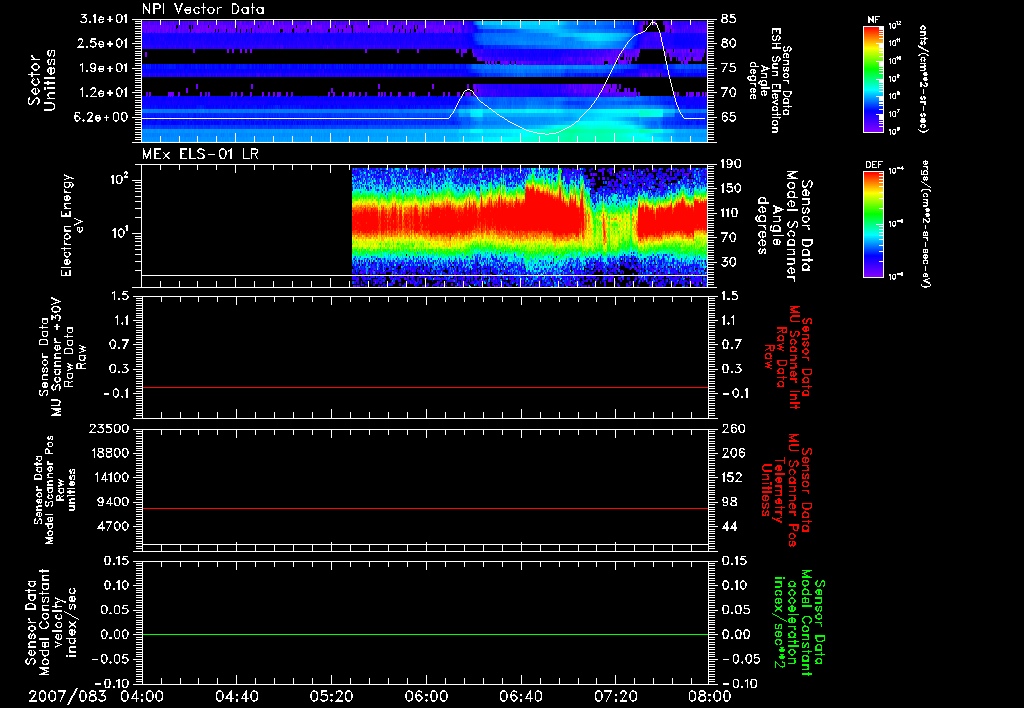Image resolution: width=1024 pixels, height=708 pixels.
Task: Click the green flat line in velocity panel
Action: click(425, 634)
